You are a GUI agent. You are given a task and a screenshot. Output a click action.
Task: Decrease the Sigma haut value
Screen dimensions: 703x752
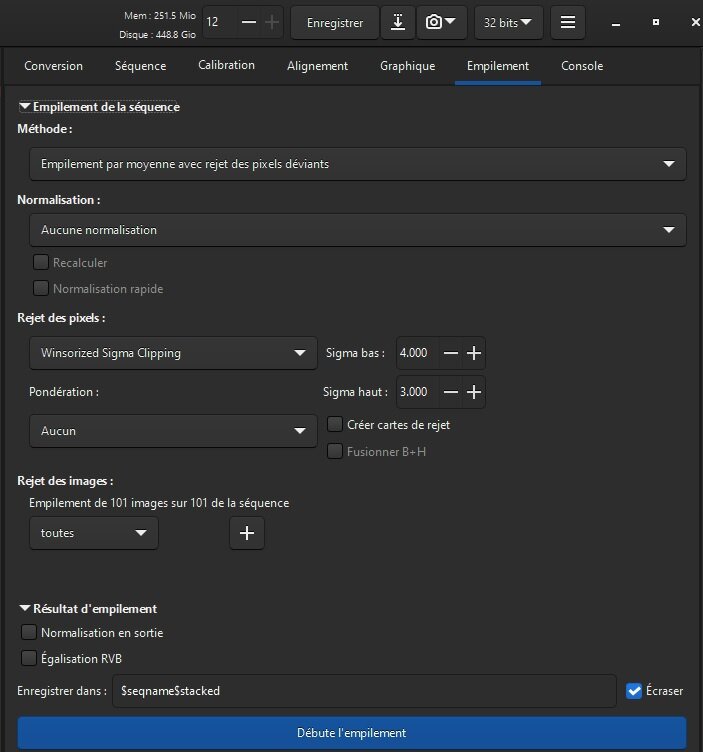451,392
